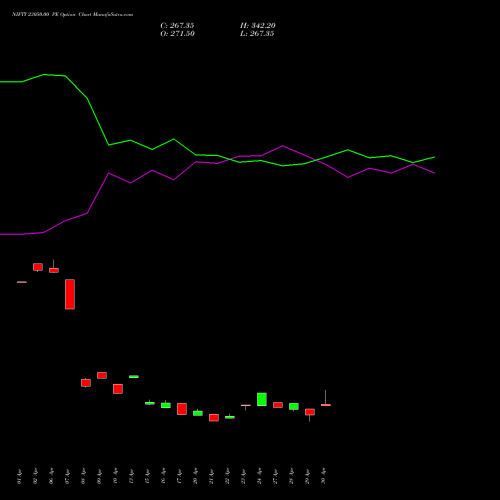The width and height of the screenshot is (500, 500).
Task: Click the 07 Apr date label
Action: (67, 477)
